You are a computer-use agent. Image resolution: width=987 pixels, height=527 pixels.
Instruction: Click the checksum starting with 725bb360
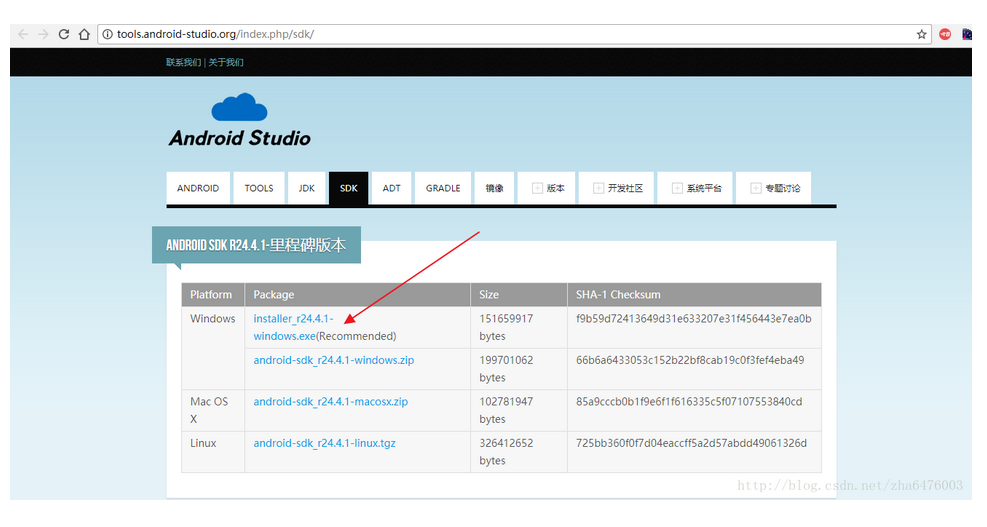click(x=691, y=443)
